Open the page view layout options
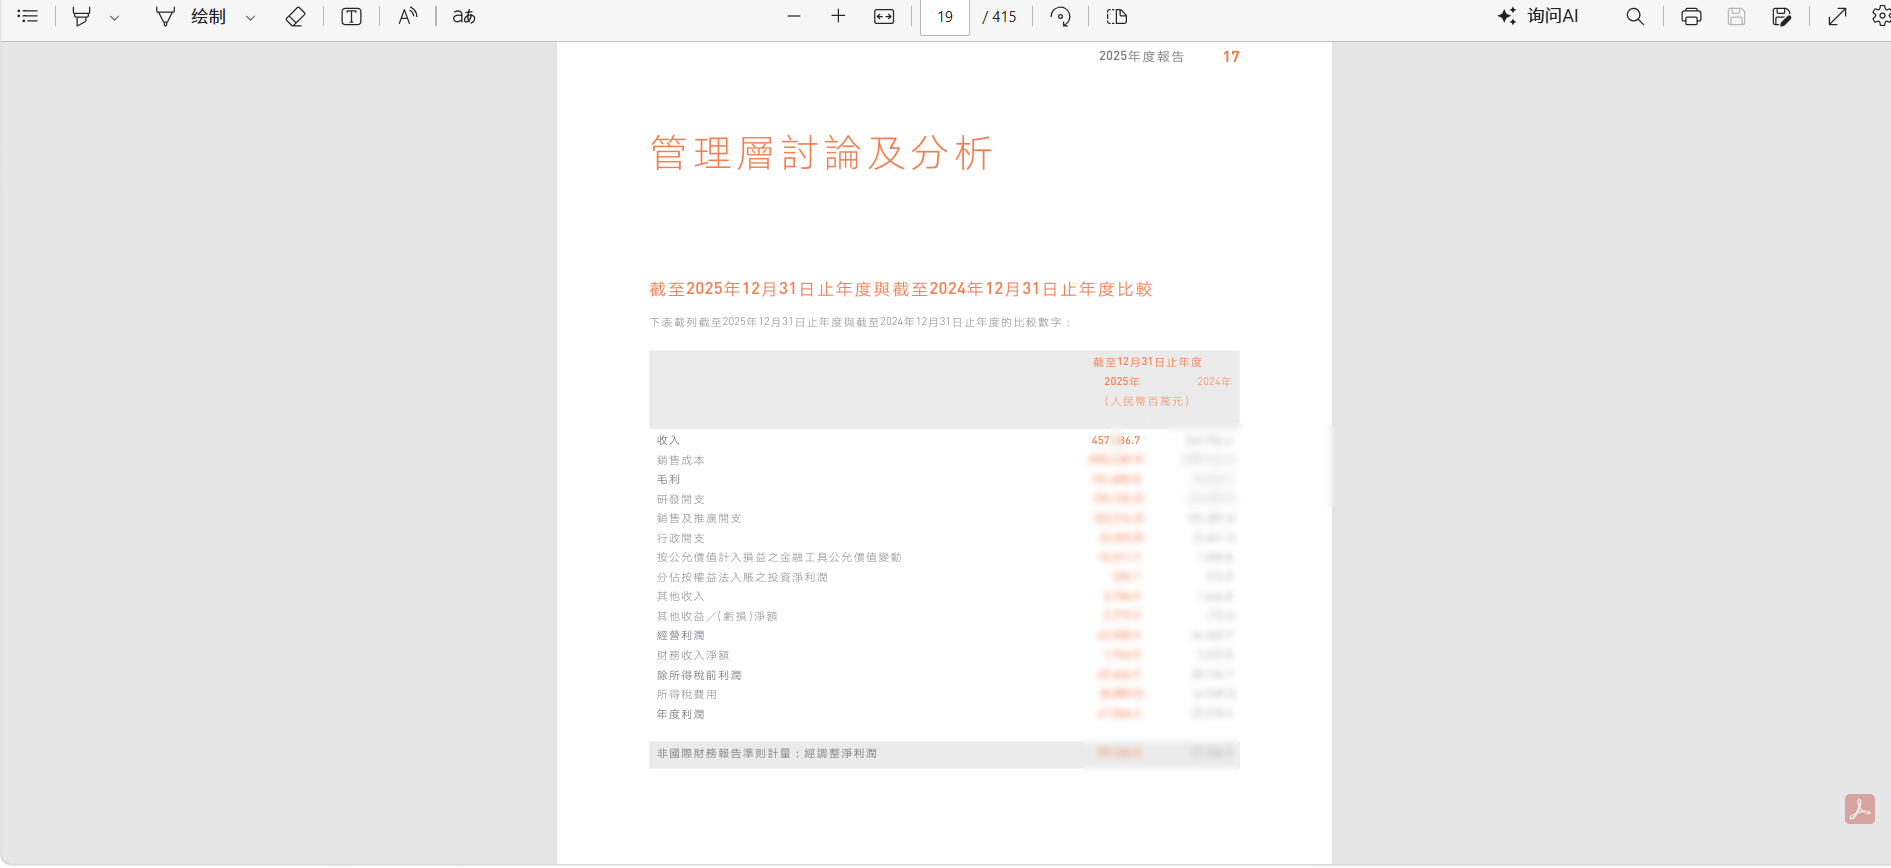The width and height of the screenshot is (1891, 868). 1117,16
